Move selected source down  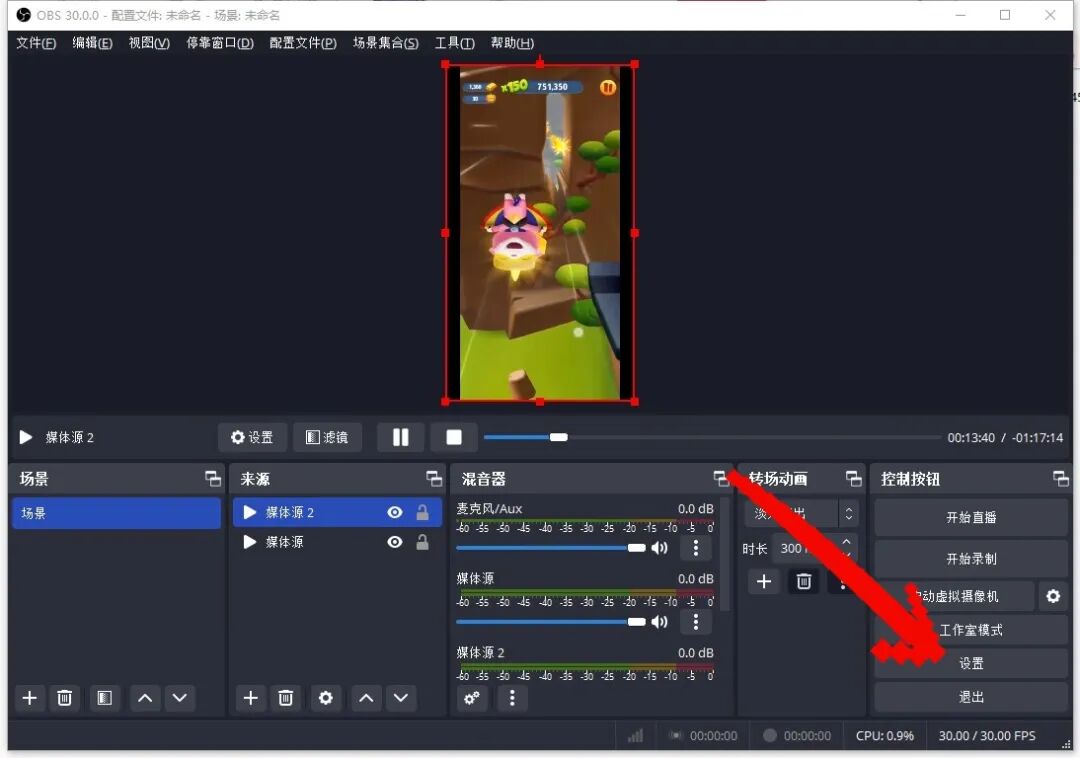pyautogui.click(x=400, y=698)
